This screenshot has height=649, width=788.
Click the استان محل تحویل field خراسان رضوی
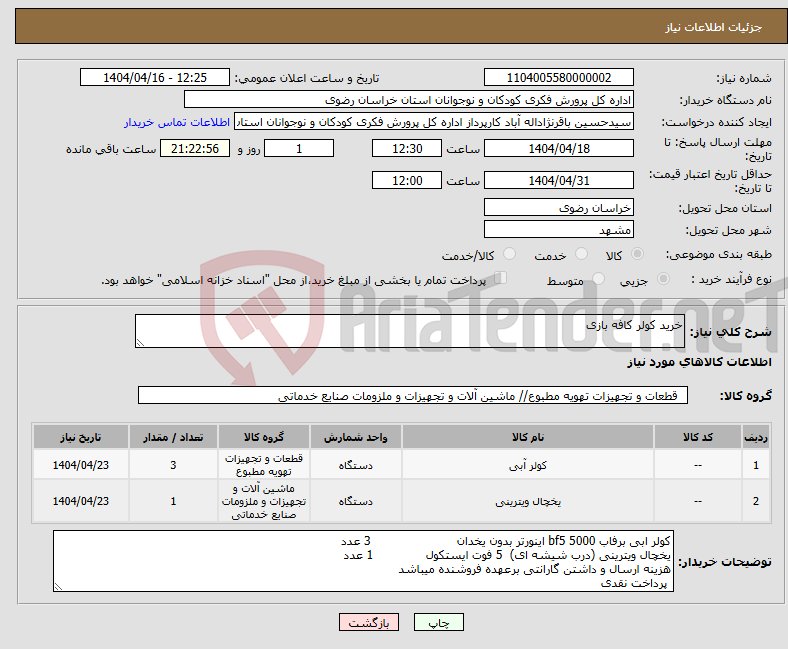pyautogui.click(x=558, y=207)
